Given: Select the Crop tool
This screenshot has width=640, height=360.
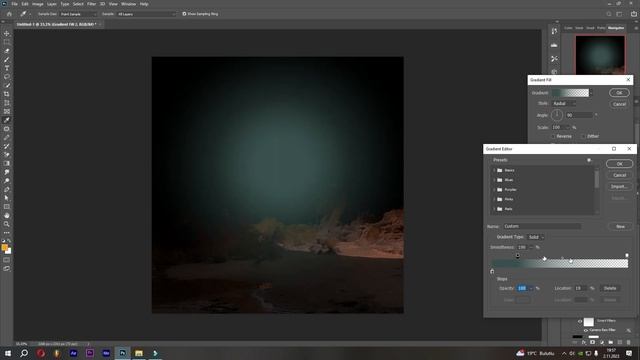Looking at the screenshot, I should pyautogui.click(x=7, y=94).
